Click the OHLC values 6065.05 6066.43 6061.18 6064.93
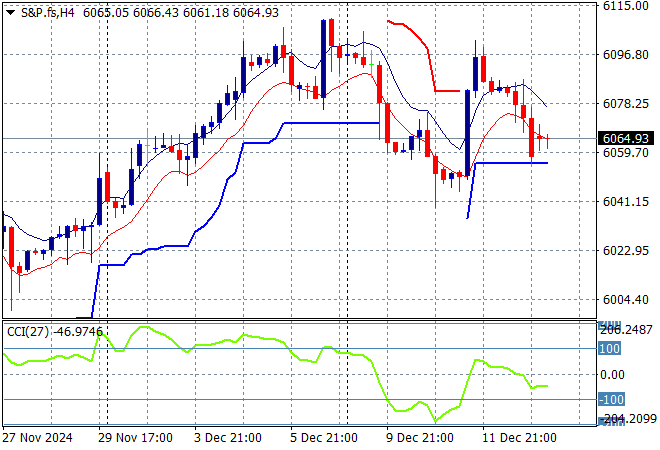660x450 pixels. (x=181, y=13)
